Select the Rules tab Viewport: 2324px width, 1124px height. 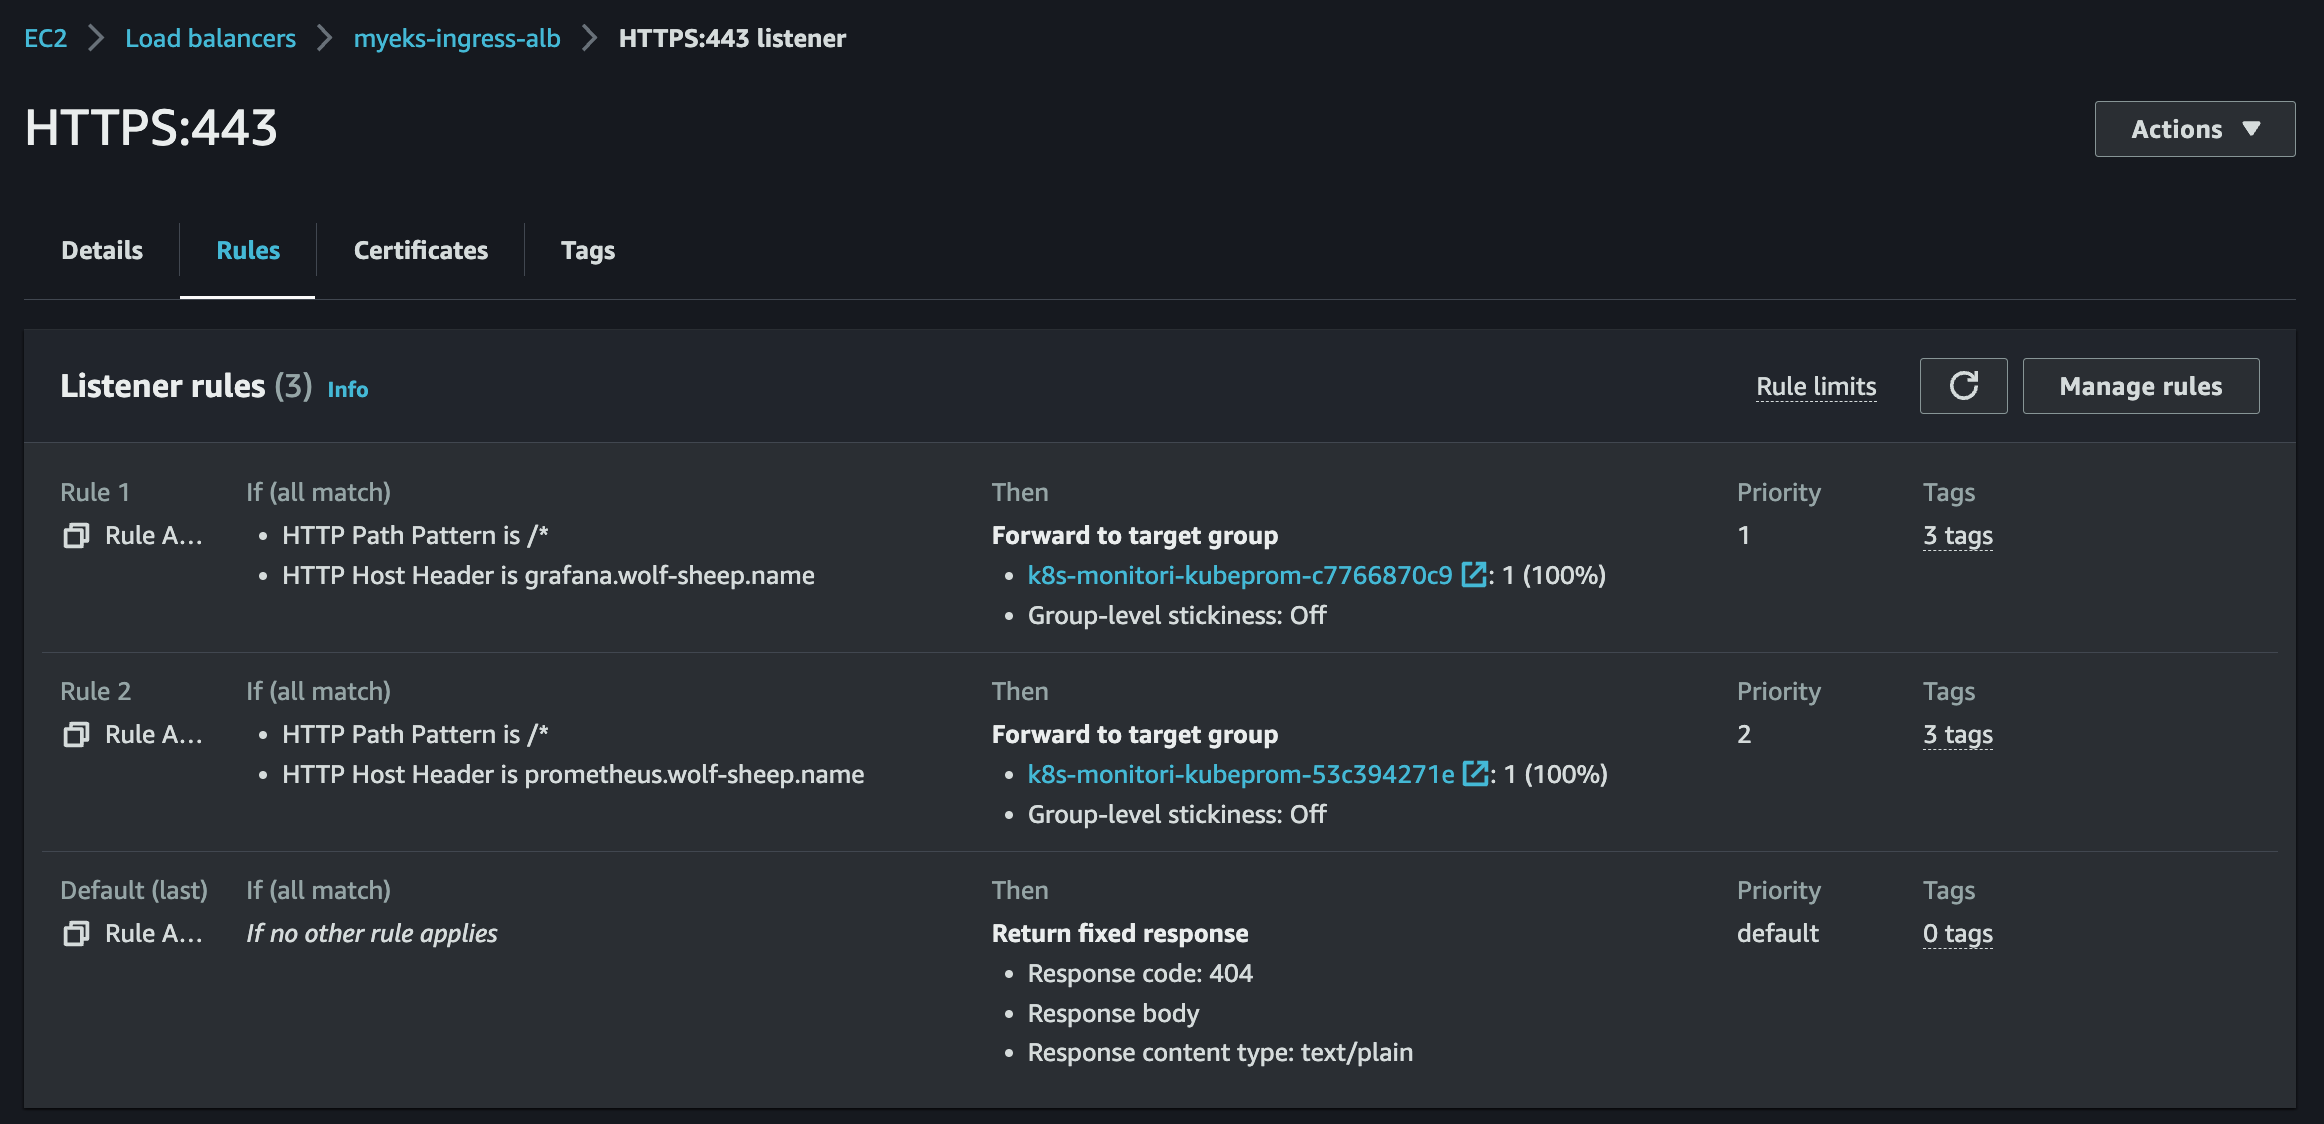248,250
